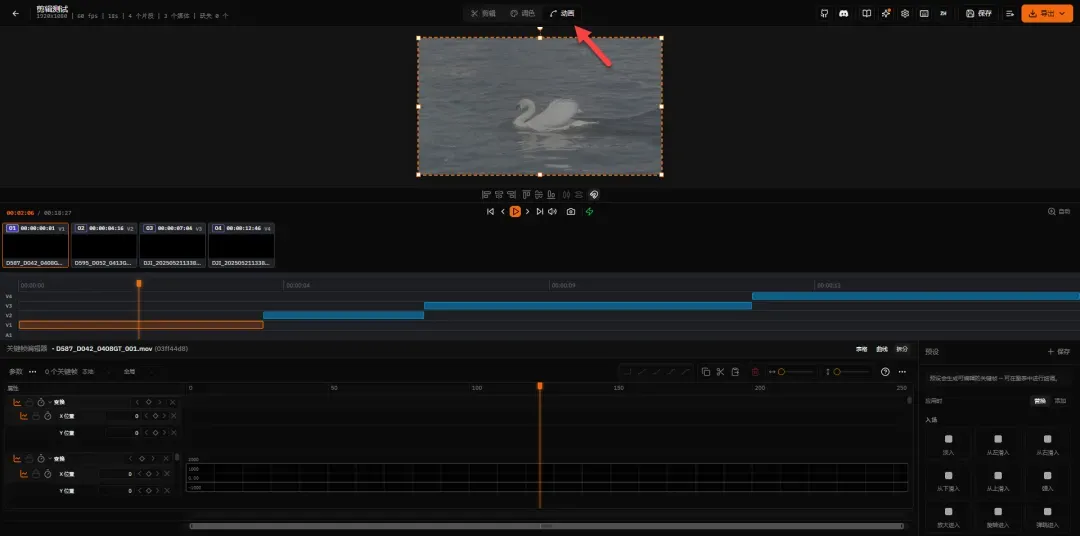The image size is (1080, 536).
Task: Align the selection to the top edge
Action: coord(527,194)
